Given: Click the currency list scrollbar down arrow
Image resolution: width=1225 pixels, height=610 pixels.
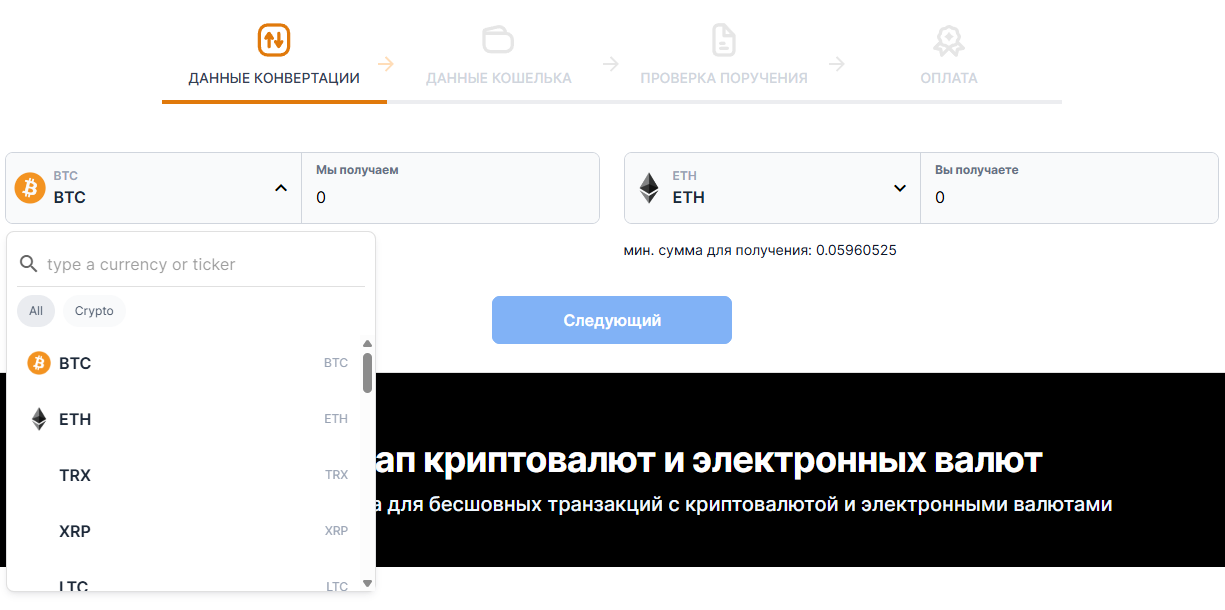Looking at the screenshot, I should pyautogui.click(x=367, y=582).
